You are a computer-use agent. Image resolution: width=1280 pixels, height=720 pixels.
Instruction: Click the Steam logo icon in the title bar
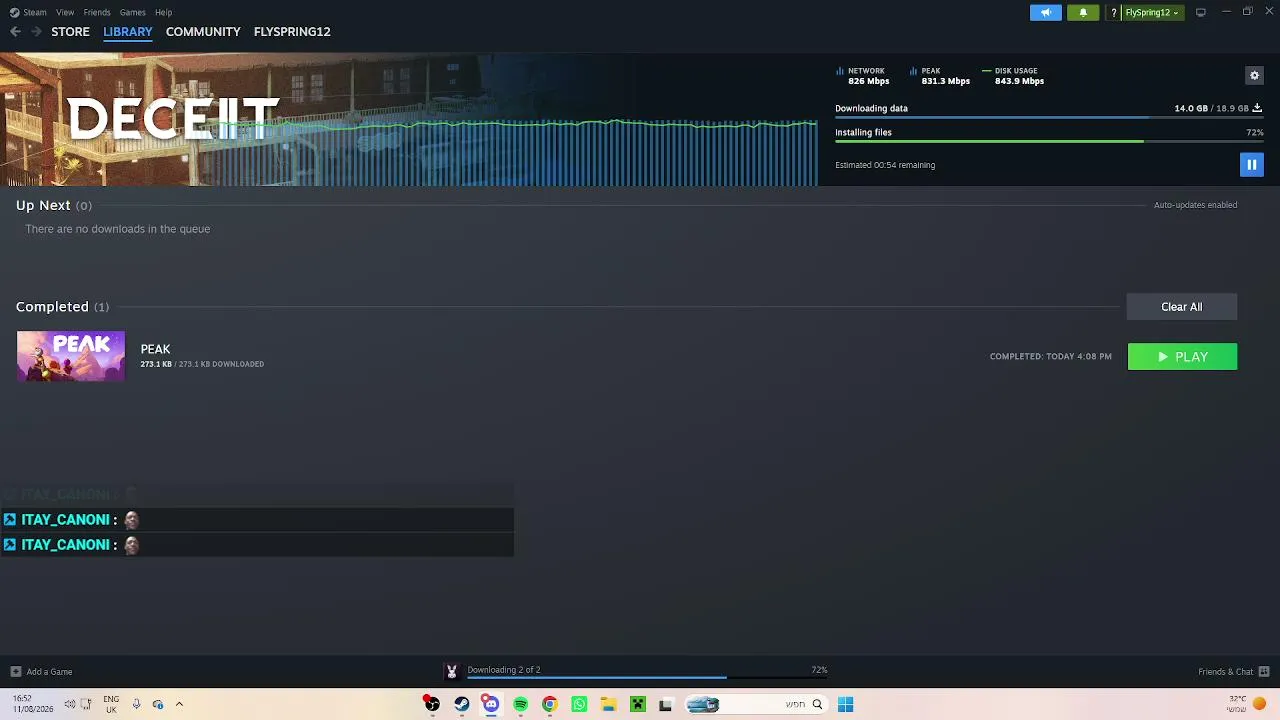13,12
